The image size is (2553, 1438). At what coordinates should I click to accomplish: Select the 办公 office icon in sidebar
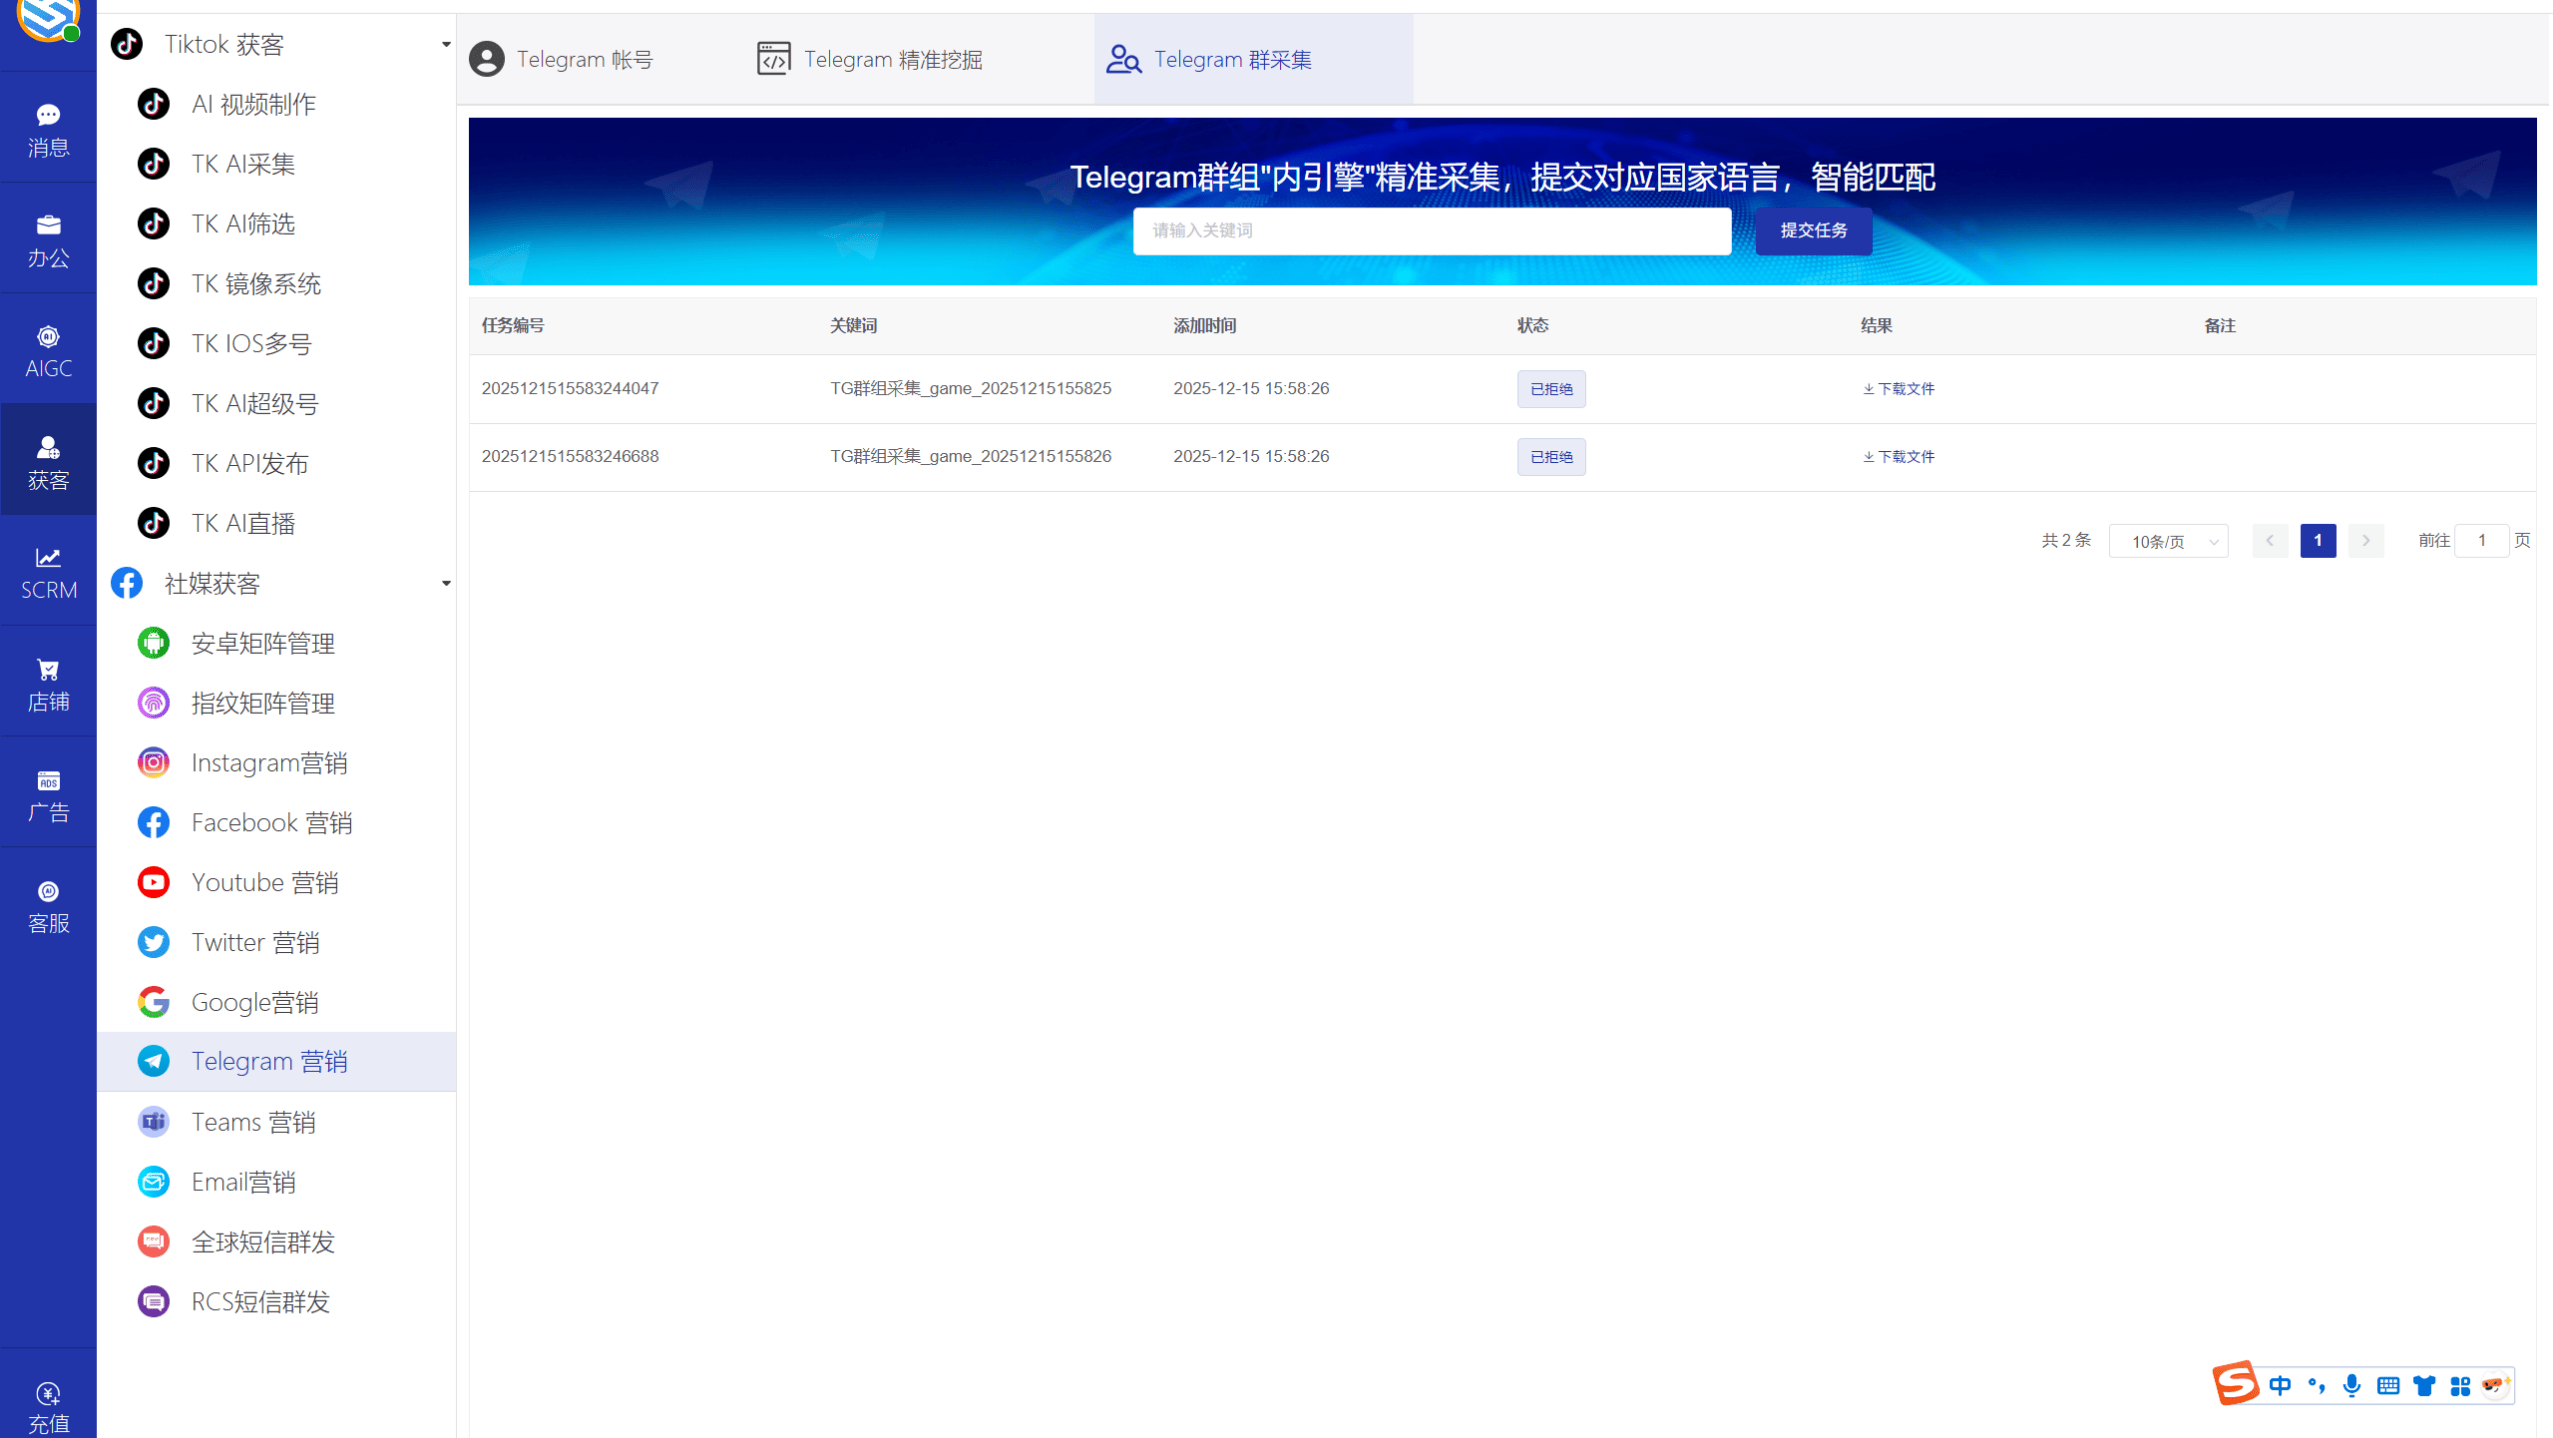point(47,238)
